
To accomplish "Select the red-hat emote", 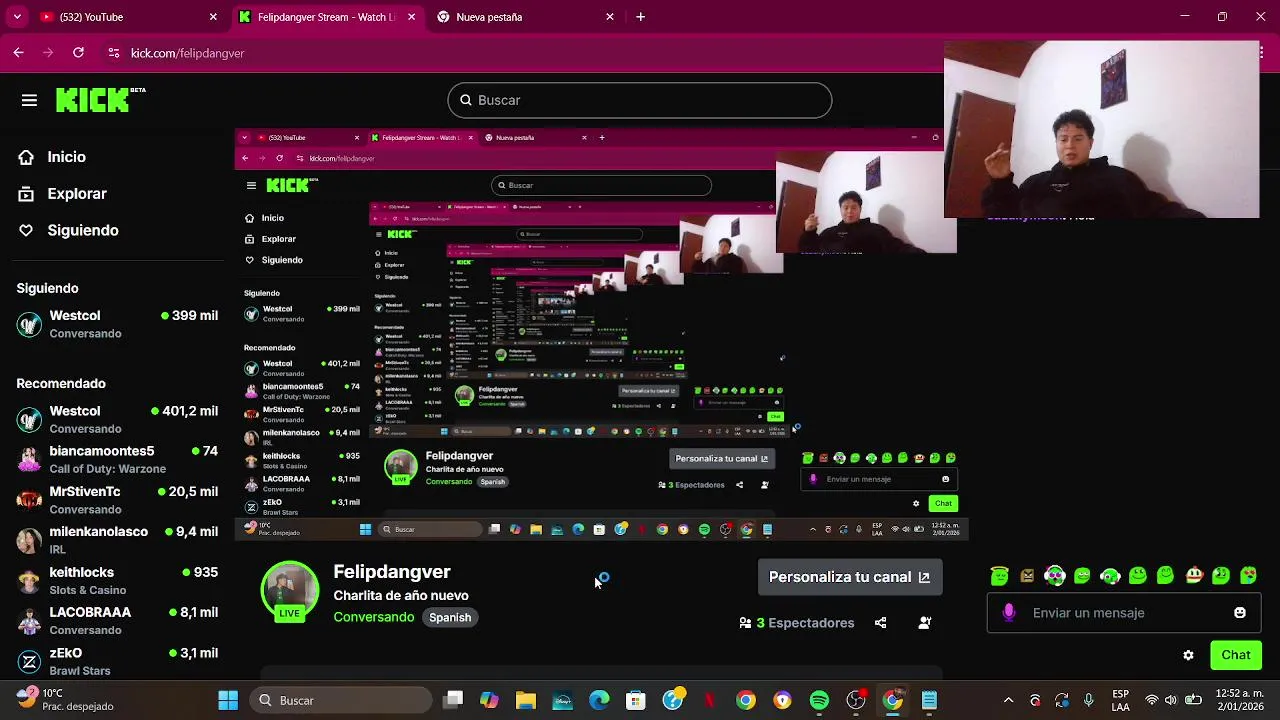I will 1193,575.
